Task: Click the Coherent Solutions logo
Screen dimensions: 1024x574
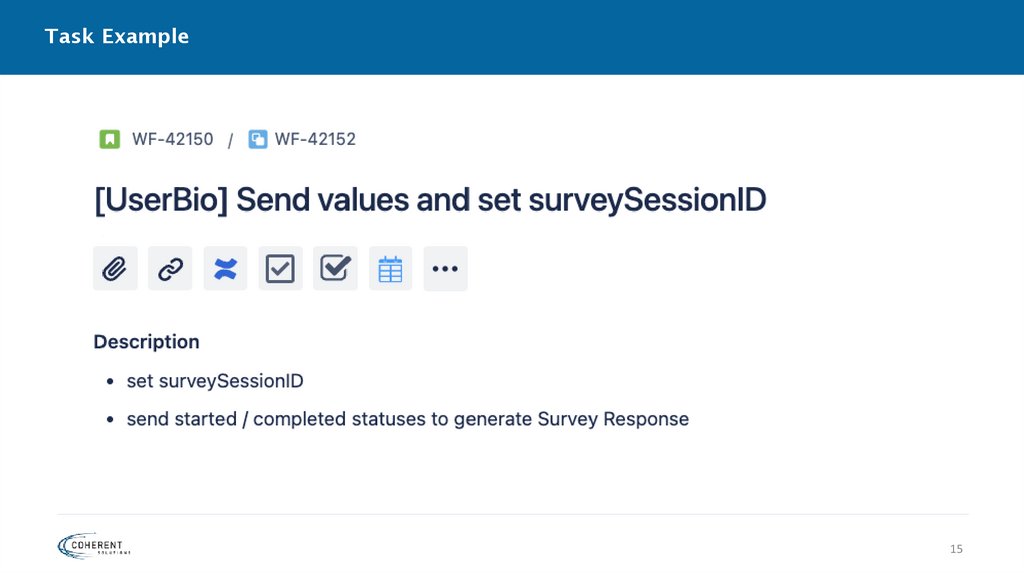Action: 94,545
